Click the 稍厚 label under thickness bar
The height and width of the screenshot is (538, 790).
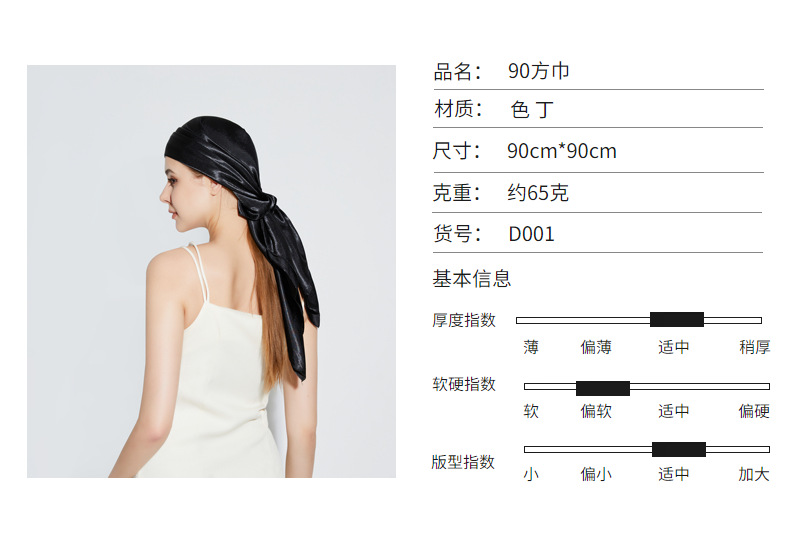[754, 347]
